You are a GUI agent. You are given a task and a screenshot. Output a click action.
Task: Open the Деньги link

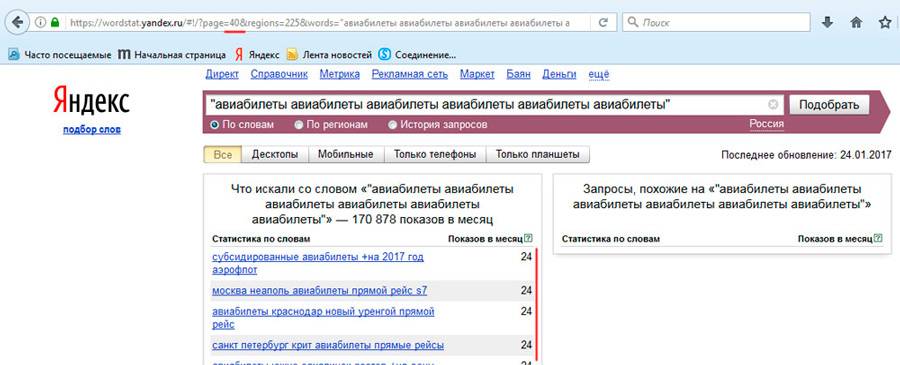point(559,74)
